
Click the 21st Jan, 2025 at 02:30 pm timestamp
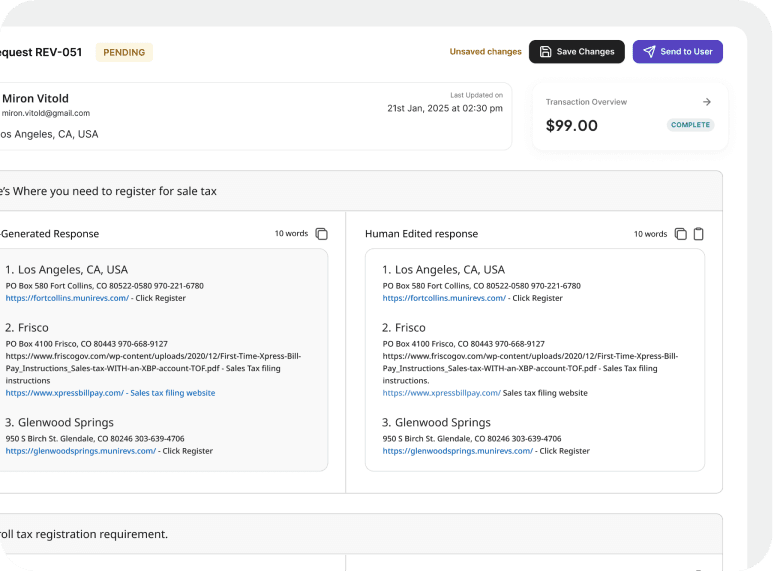pos(445,108)
